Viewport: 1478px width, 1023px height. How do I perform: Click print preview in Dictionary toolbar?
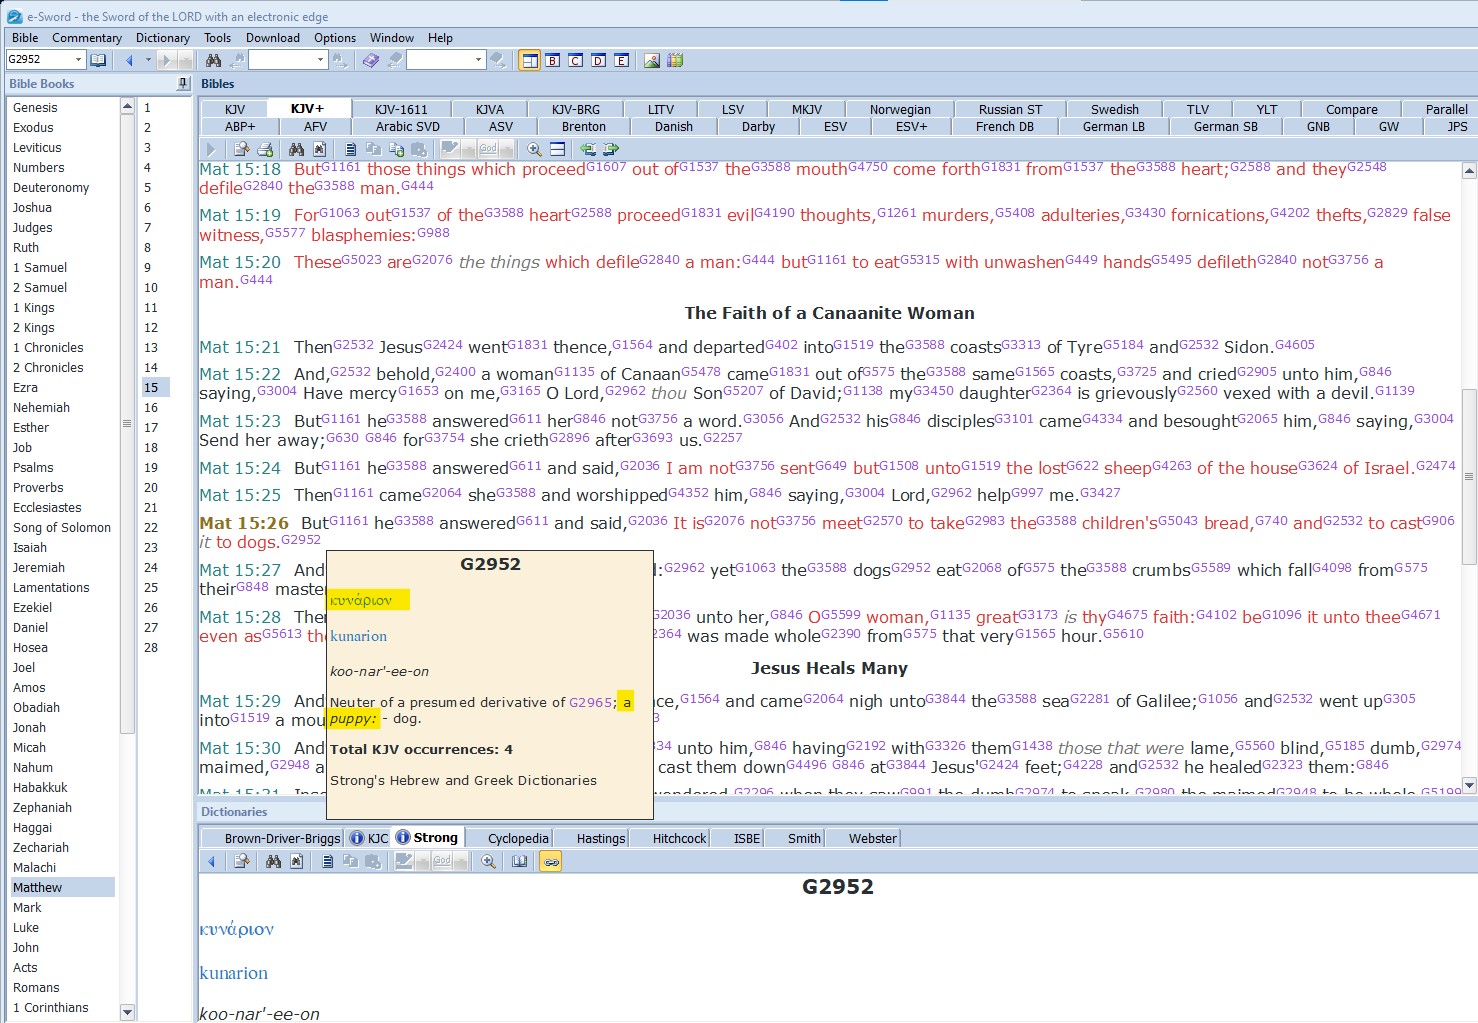(x=242, y=861)
